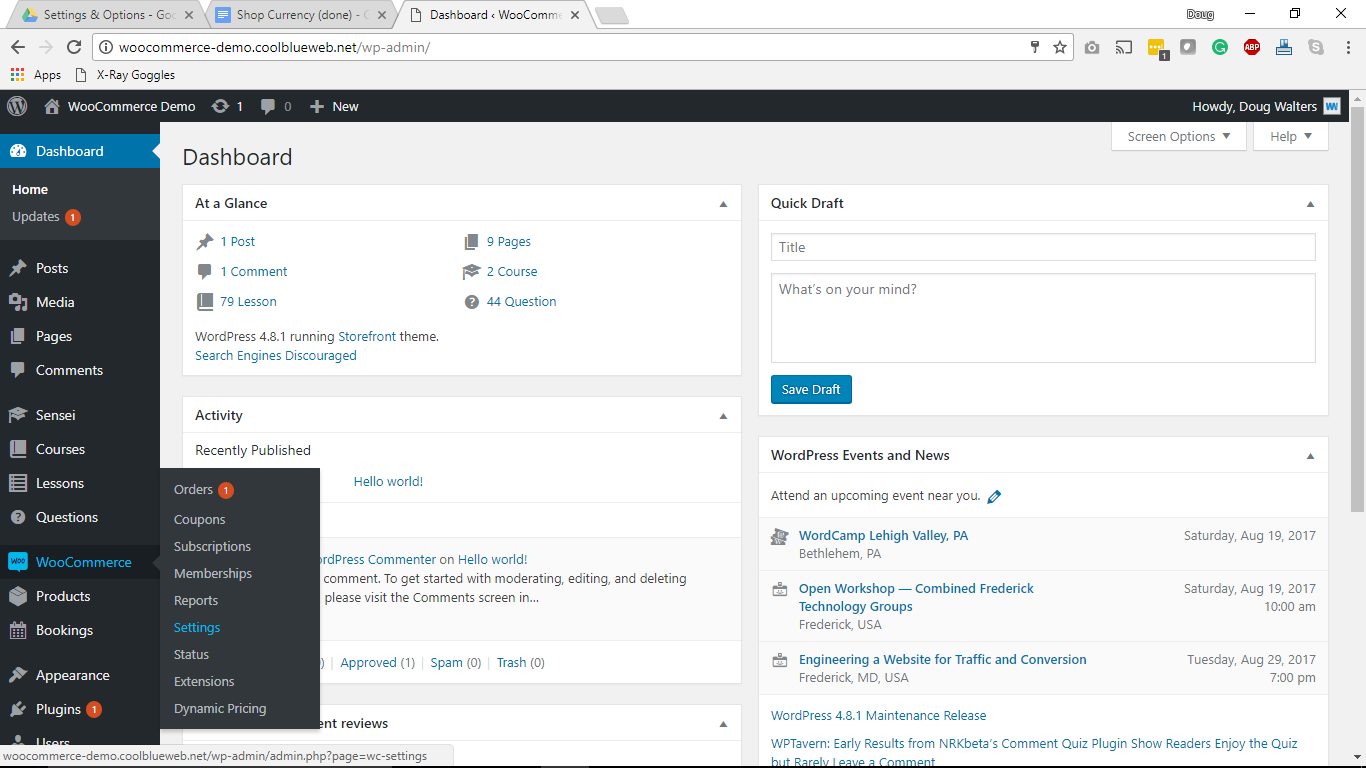
Task: Click the pencil icon to edit event location
Action: click(x=994, y=496)
